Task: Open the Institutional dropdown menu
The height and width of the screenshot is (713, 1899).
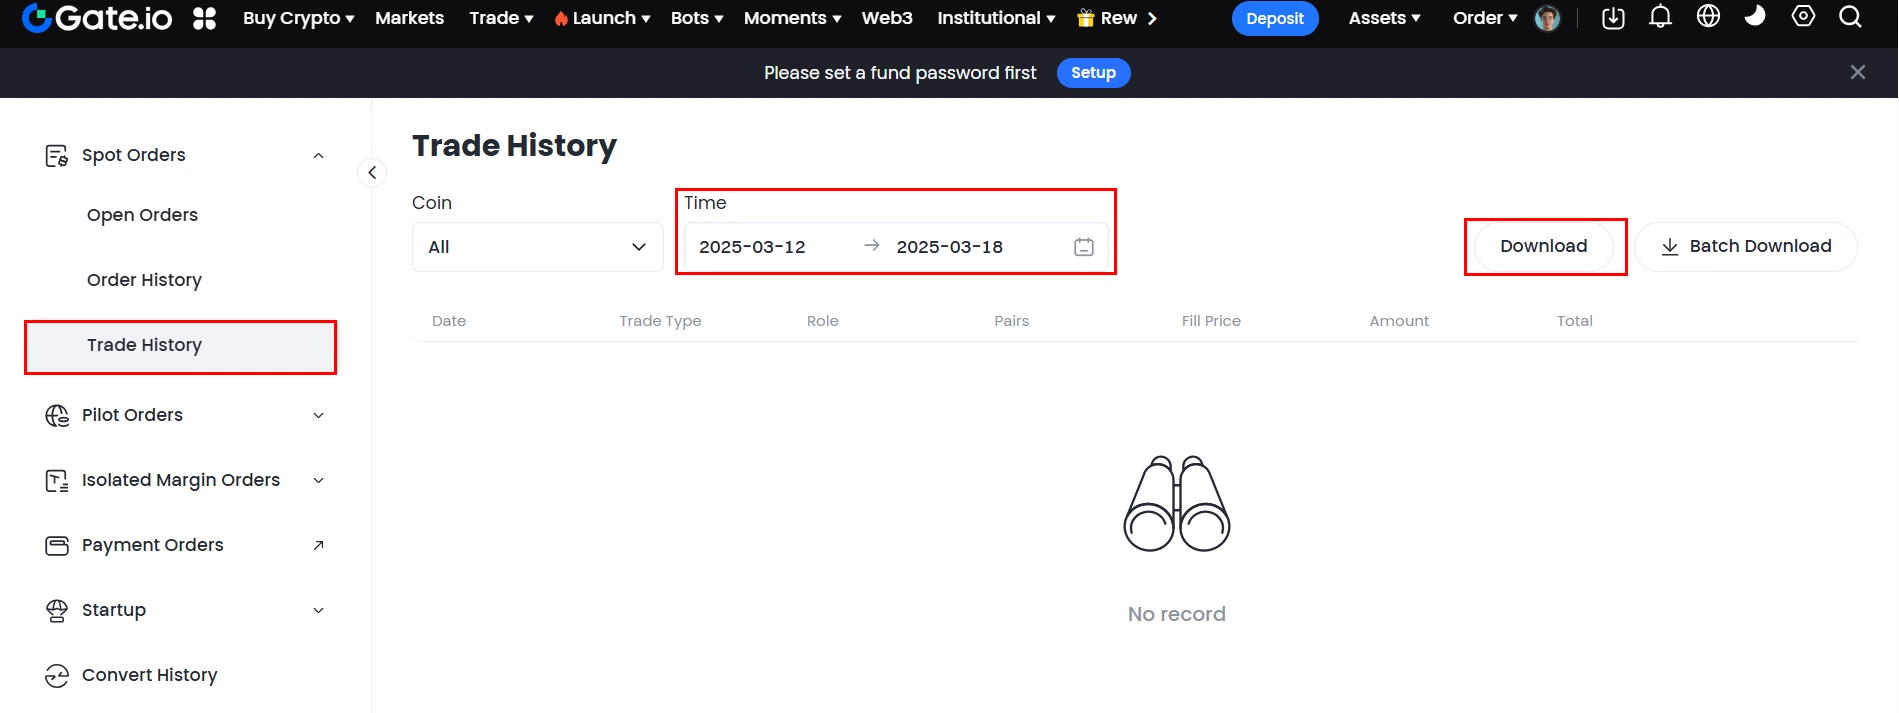Action: point(996,18)
